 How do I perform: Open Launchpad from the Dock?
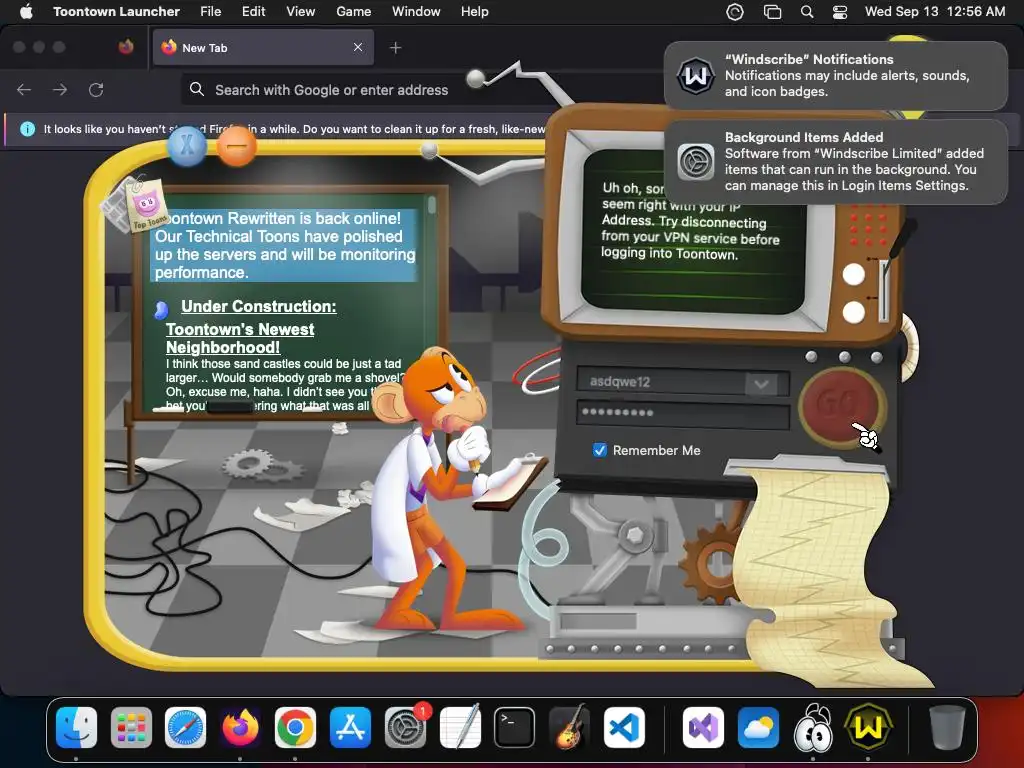coord(131,727)
